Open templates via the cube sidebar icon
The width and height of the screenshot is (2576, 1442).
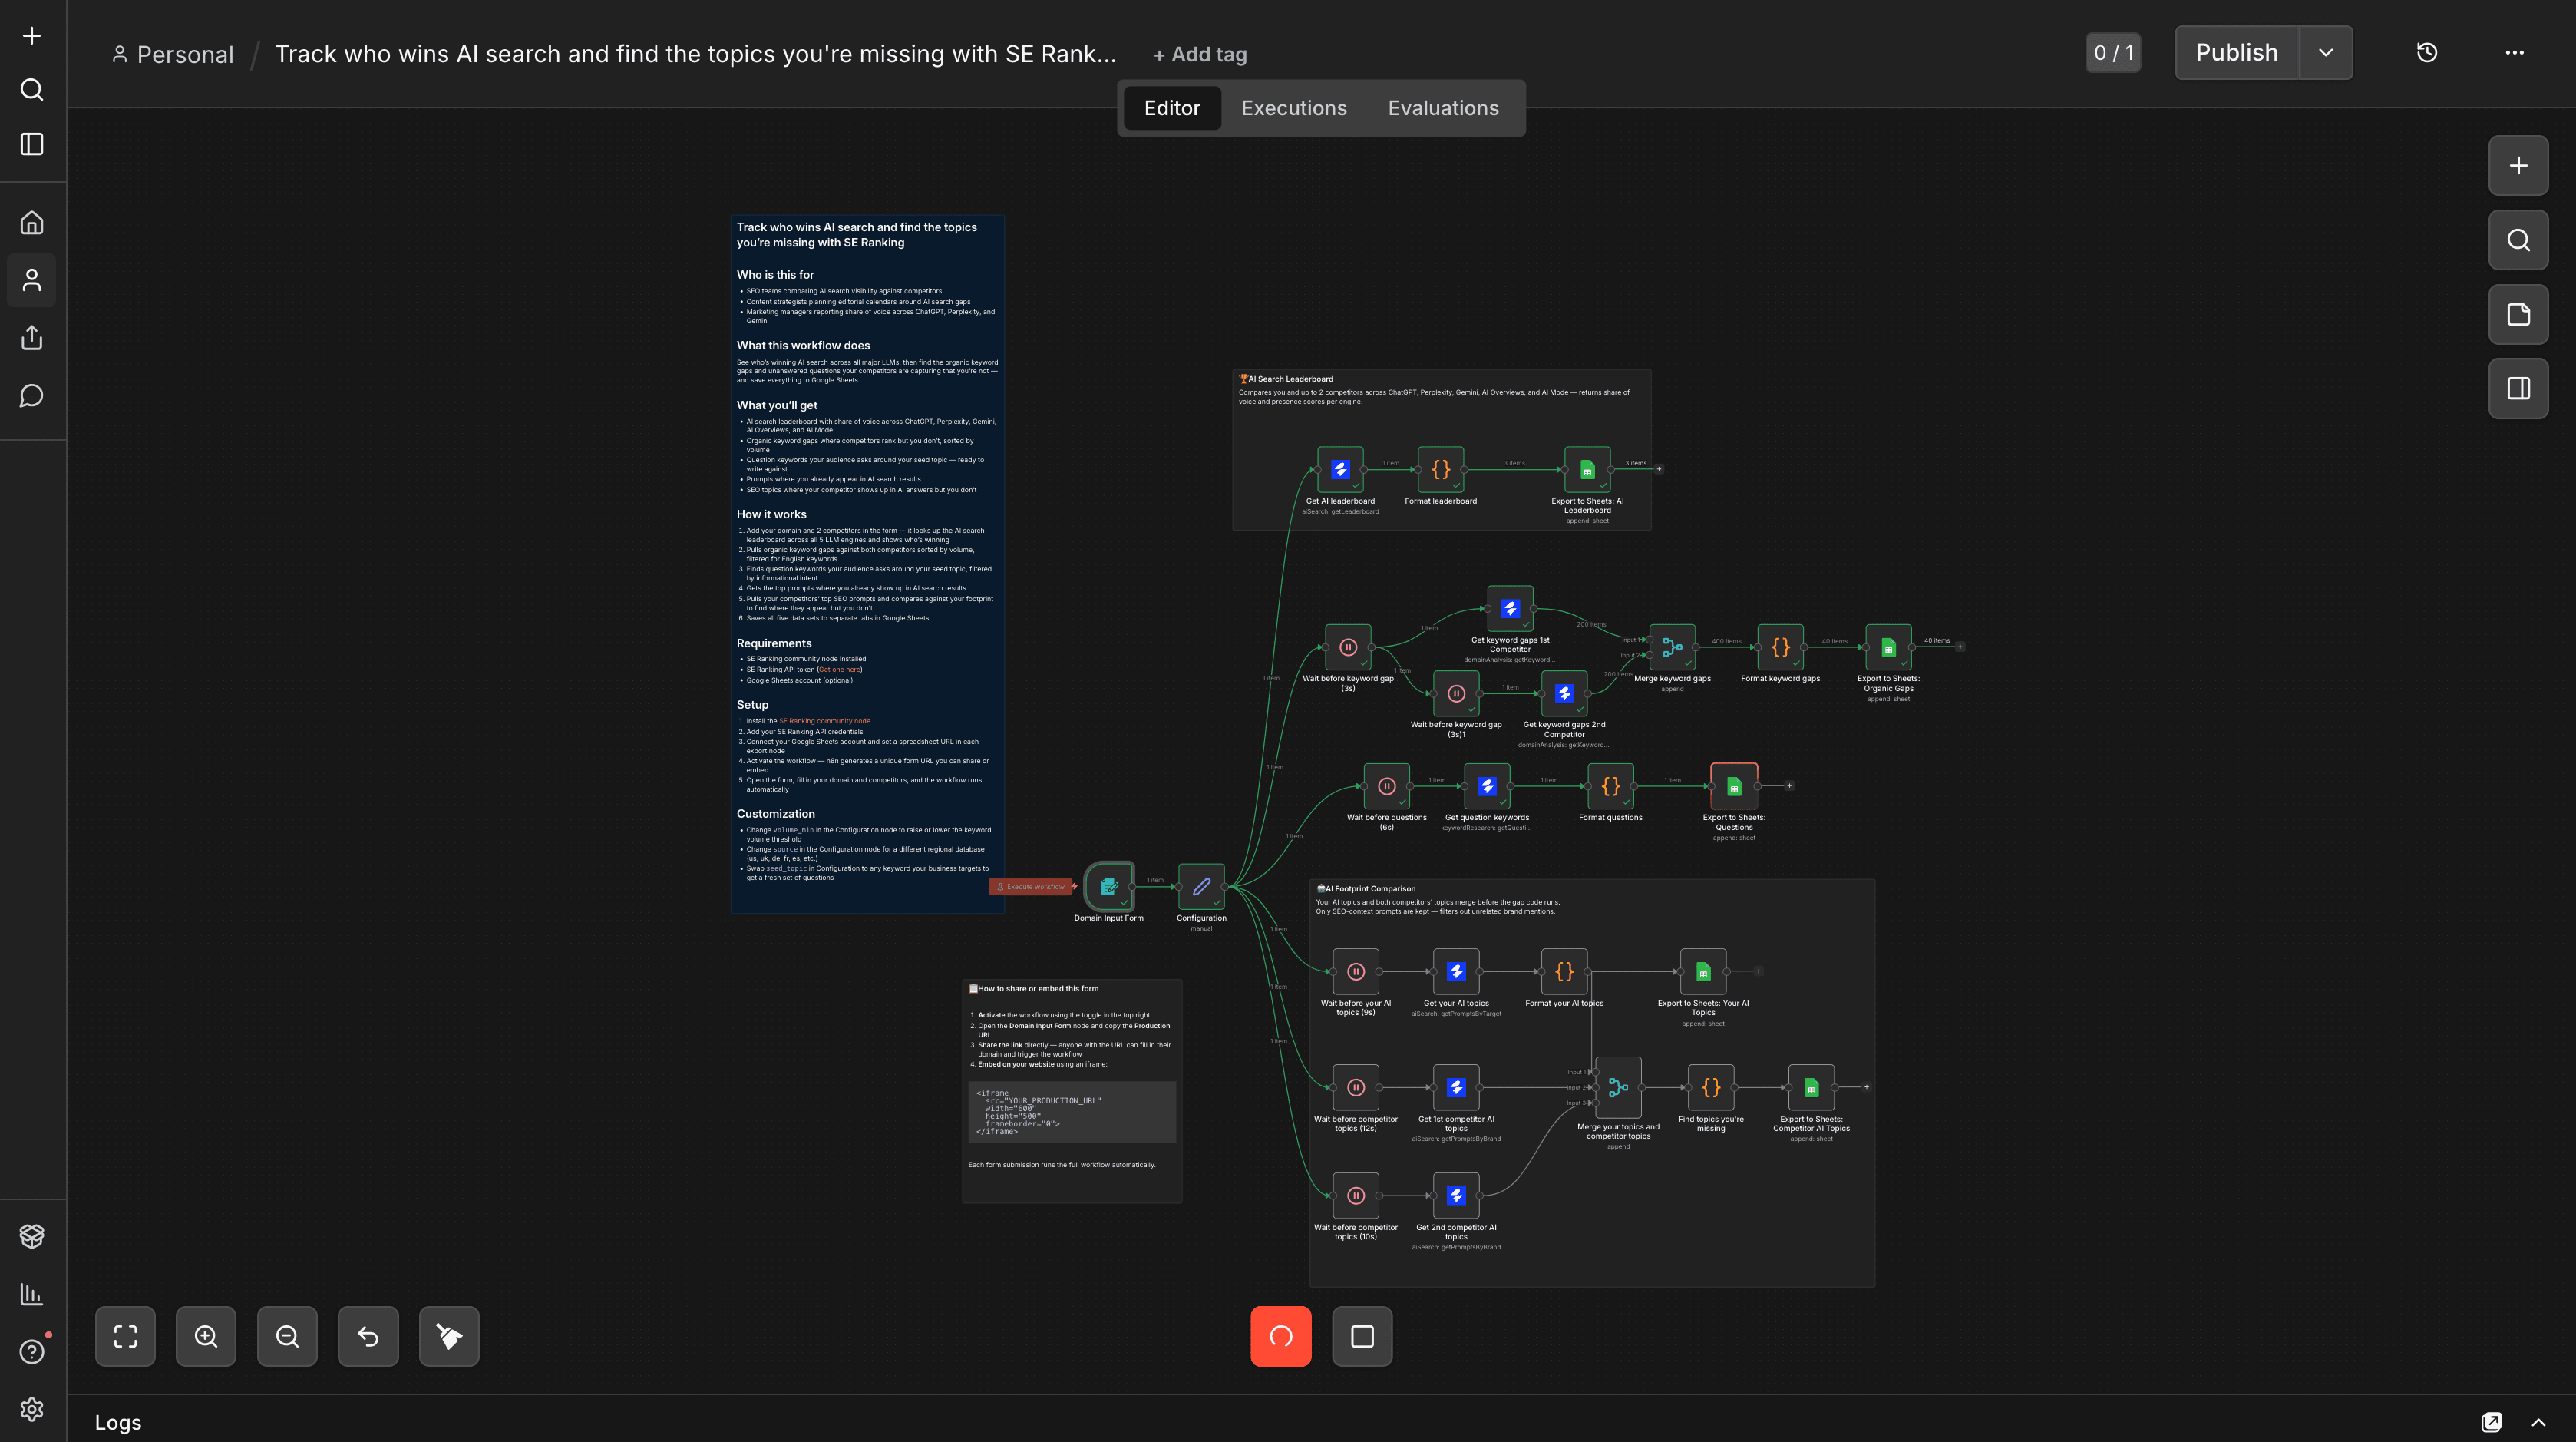(x=31, y=1236)
